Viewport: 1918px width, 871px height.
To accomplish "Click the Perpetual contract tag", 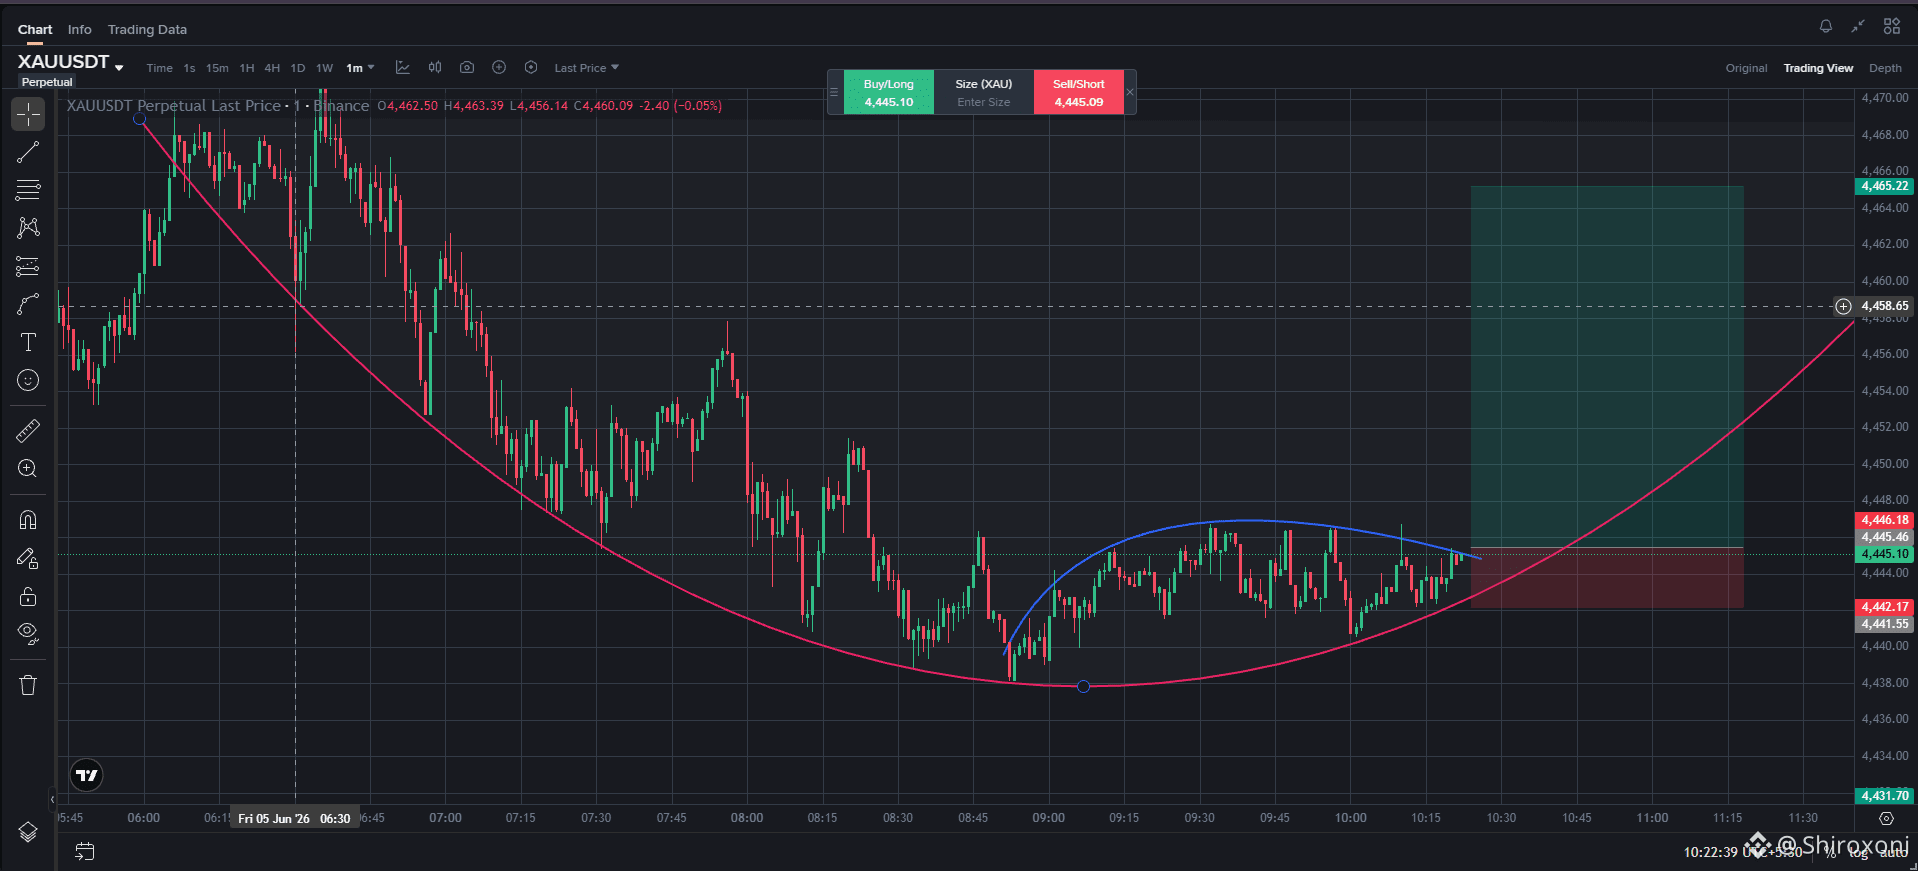I will tap(47, 82).
